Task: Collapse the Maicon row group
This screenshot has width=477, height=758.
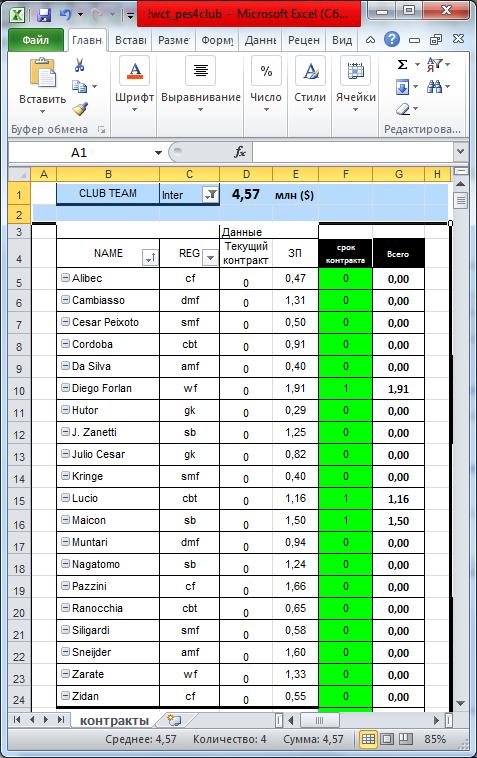Action: click(65, 520)
